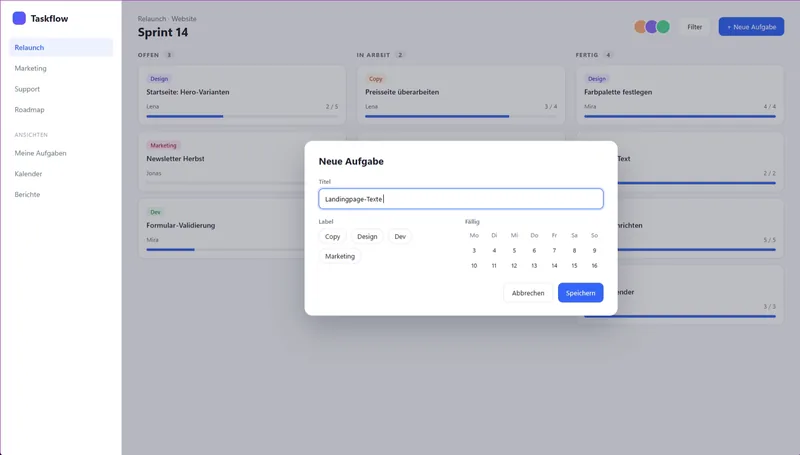Toggle the Dev label chip

[x=400, y=236]
